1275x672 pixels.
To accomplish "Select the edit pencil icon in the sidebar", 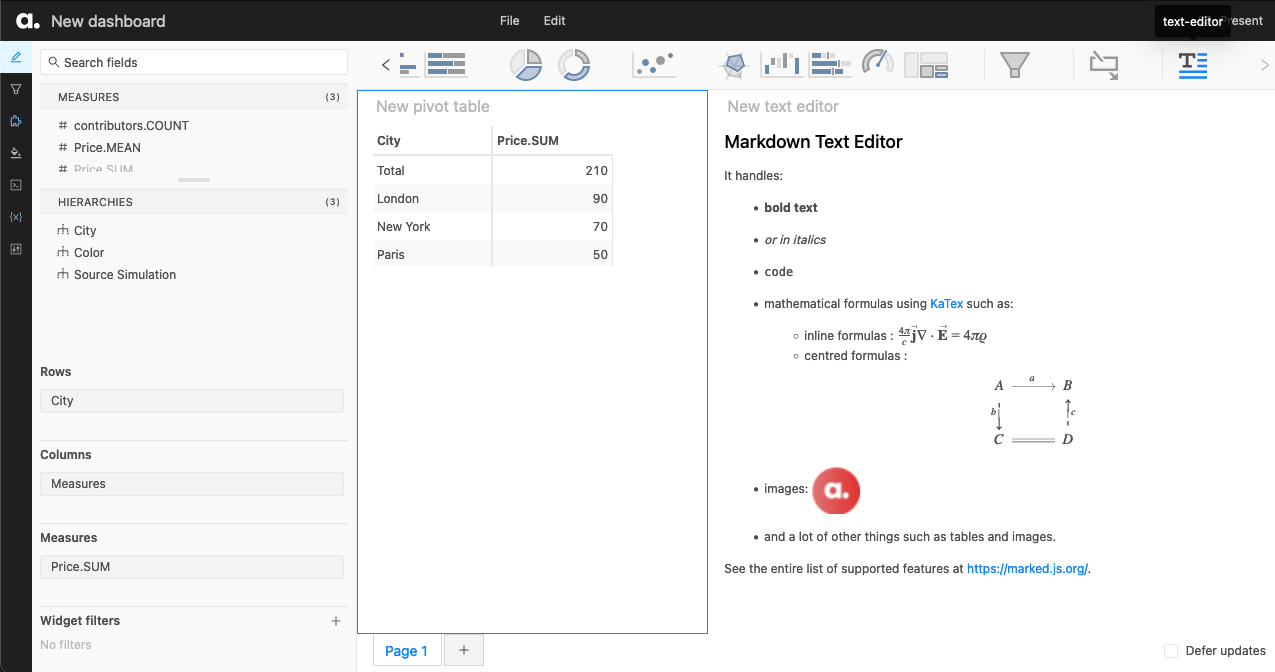I will pos(15,56).
